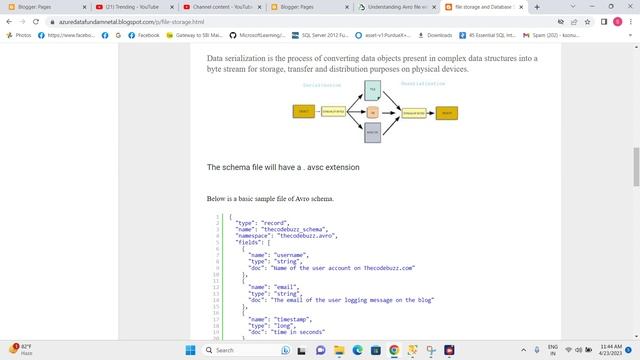Open the Chrome profile avatar
This screenshot has height=360, width=640.
[618, 22]
